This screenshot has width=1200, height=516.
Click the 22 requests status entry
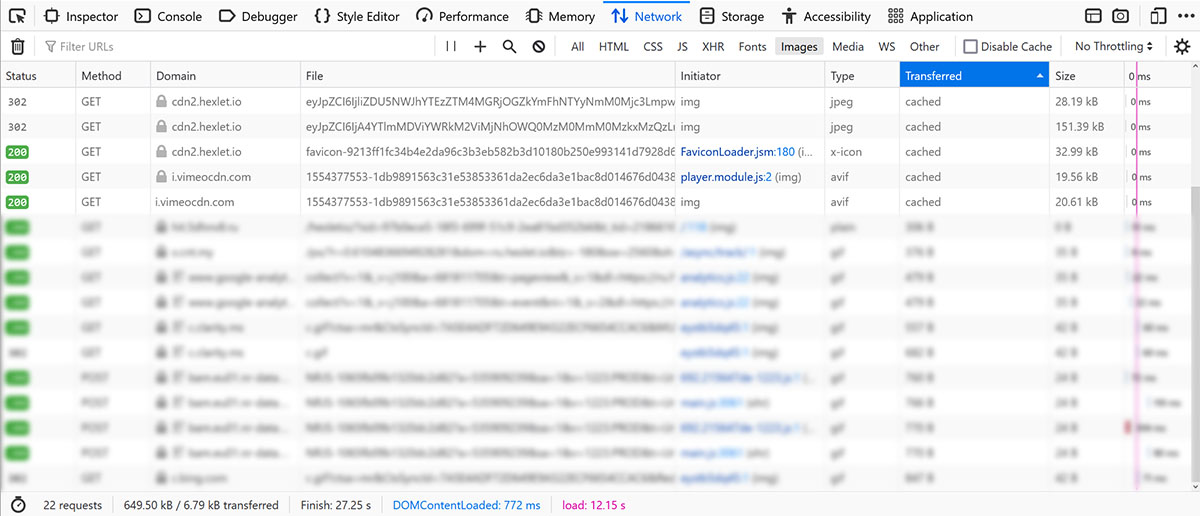pyautogui.click(x=72, y=505)
